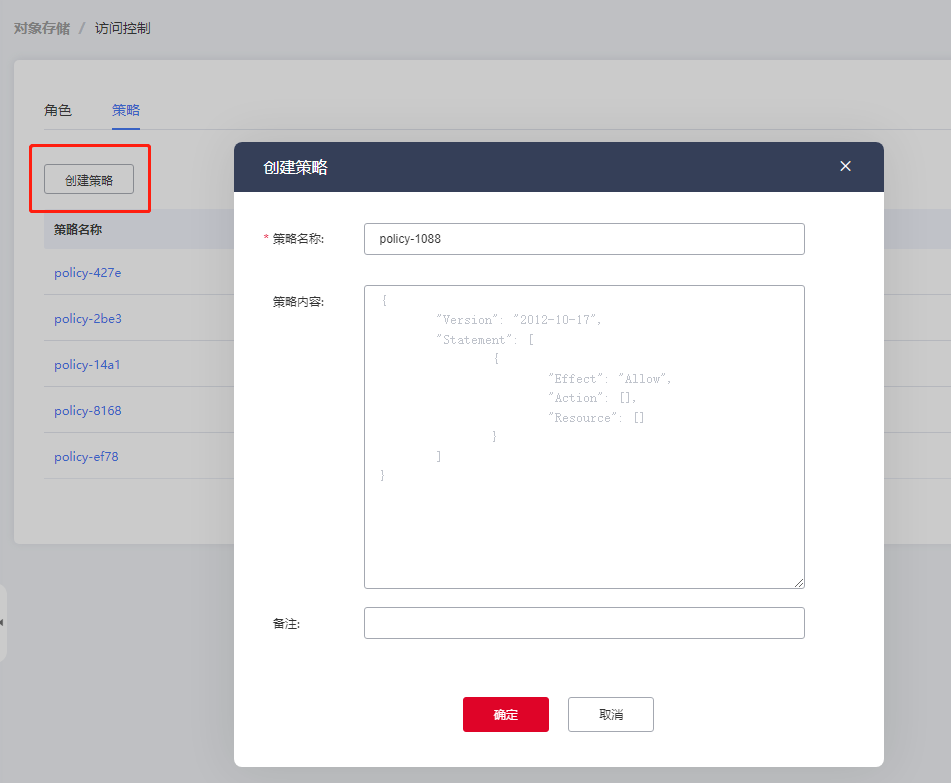Focus the 策略名称 input containing policy-1088
The width and height of the screenshot is (951, 783).
pos(584,239)
